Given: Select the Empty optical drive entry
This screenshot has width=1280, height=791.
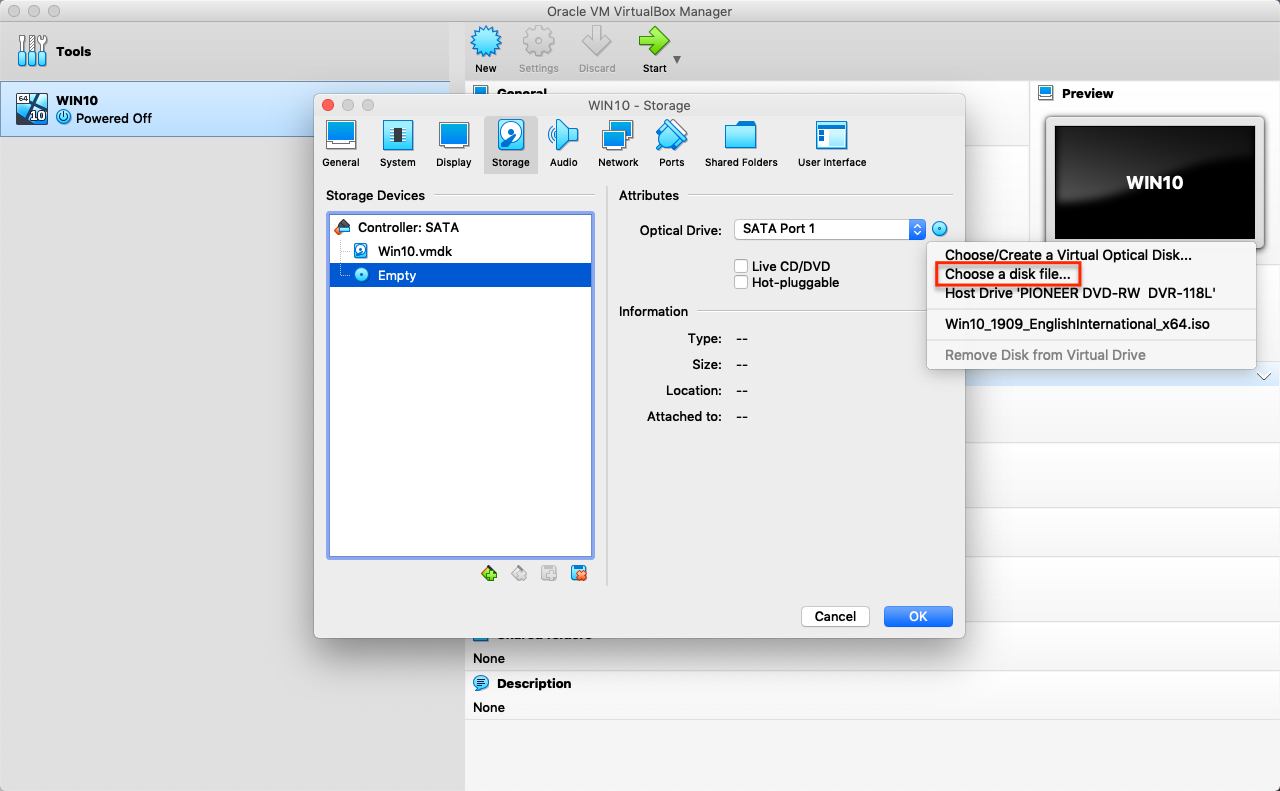Looking at the screenshot, I should (460, 275).
